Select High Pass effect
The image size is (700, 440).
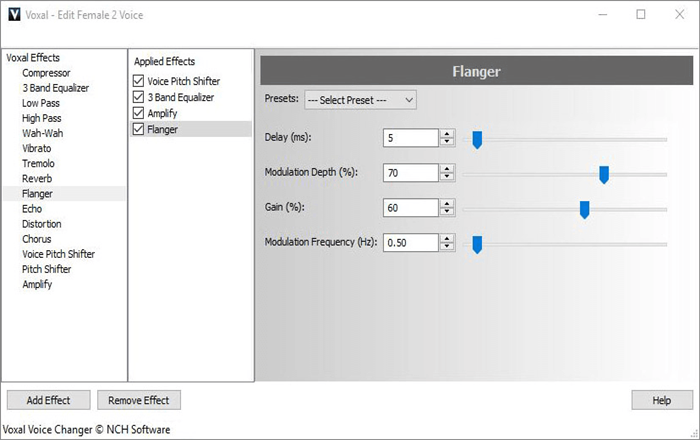click(42, 118)
